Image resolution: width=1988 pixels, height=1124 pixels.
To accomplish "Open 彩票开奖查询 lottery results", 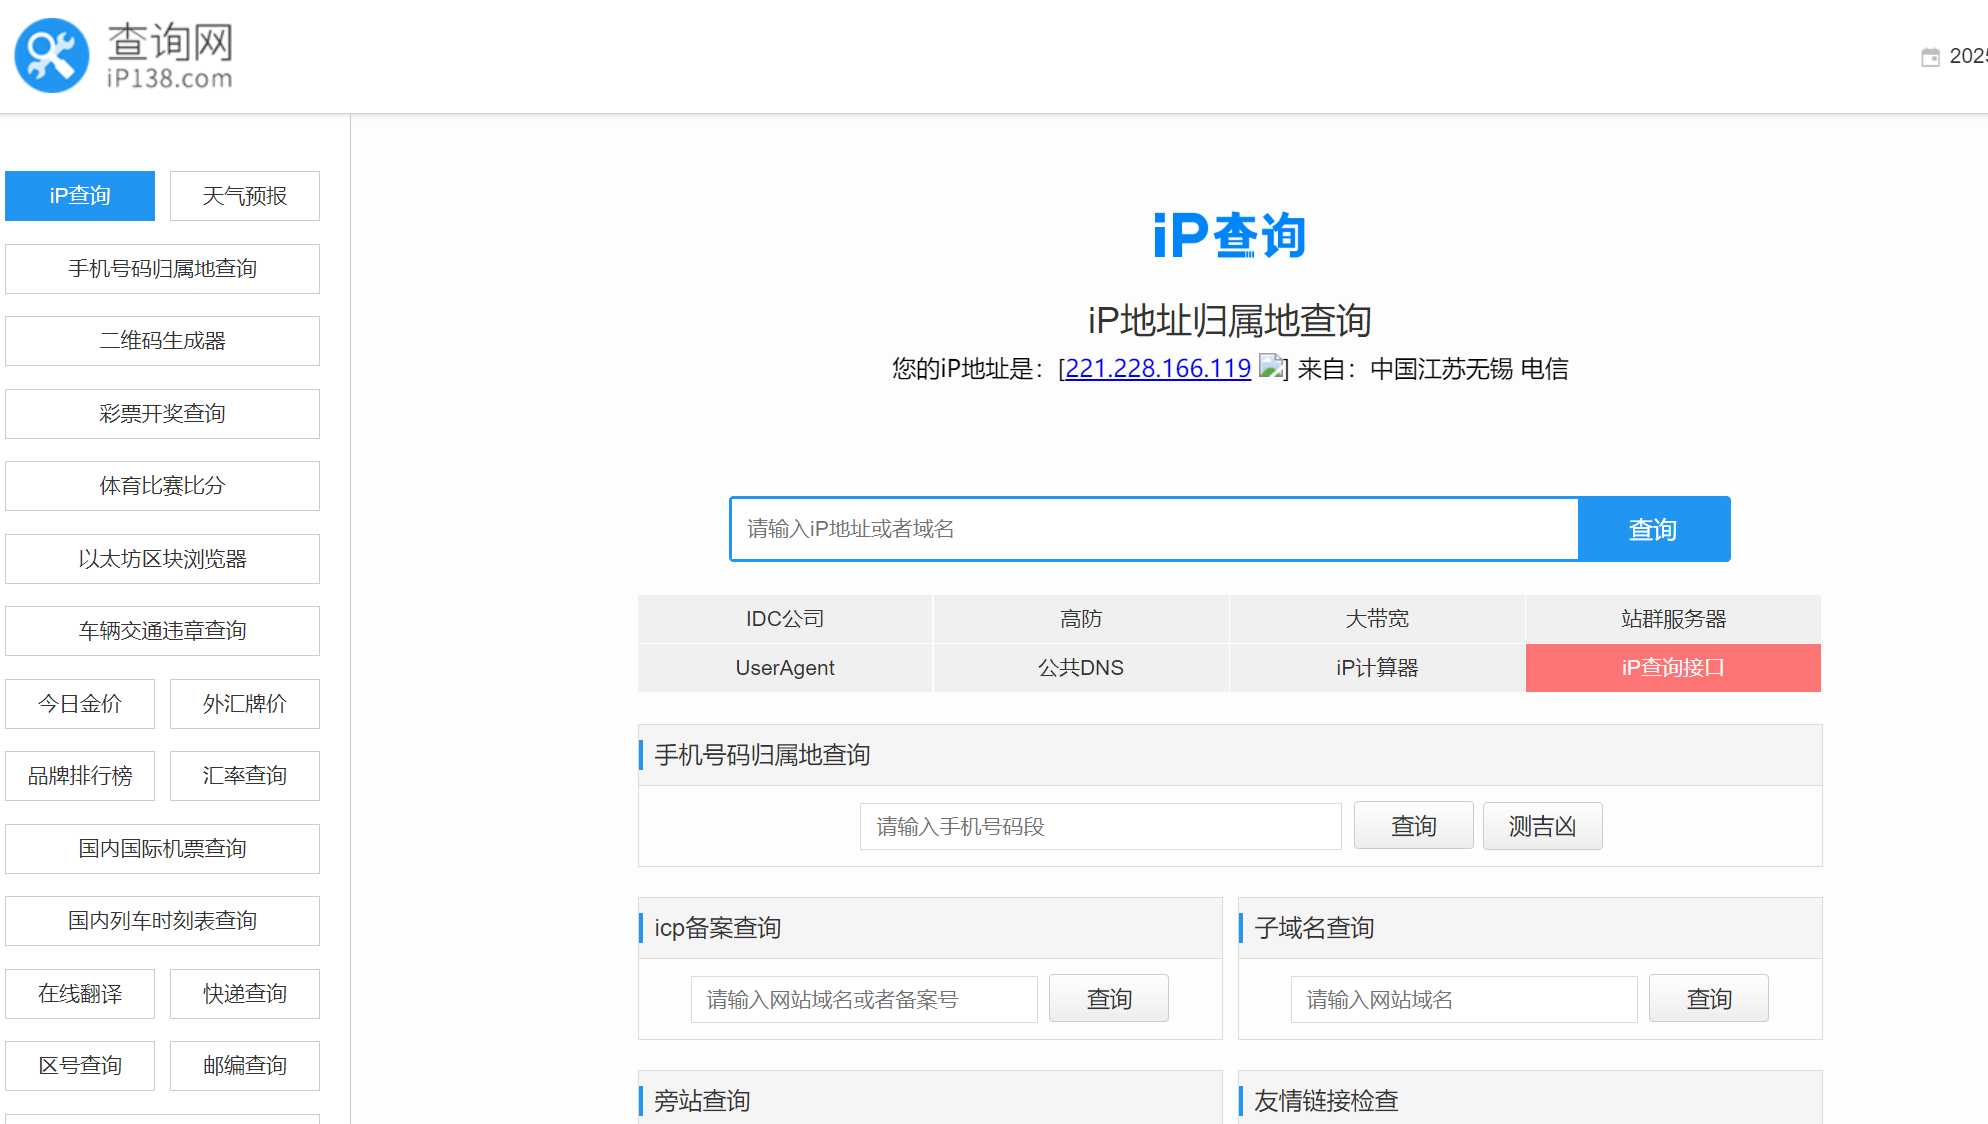I will point(162,413).
